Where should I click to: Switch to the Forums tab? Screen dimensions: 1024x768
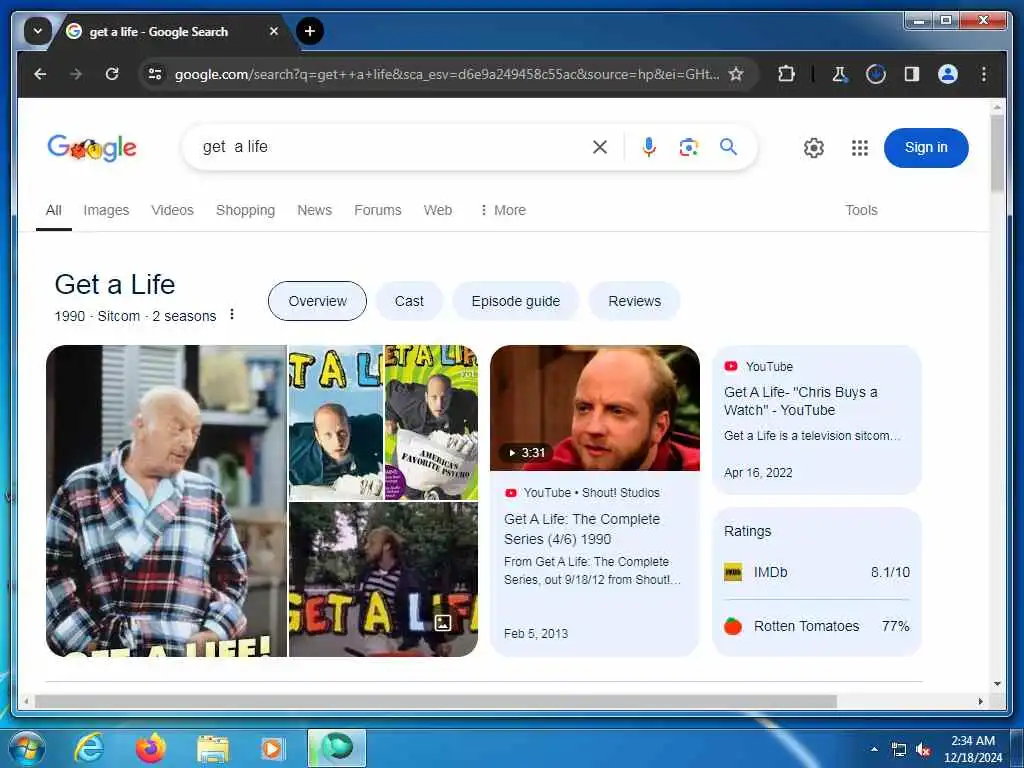tap(377, 210)
